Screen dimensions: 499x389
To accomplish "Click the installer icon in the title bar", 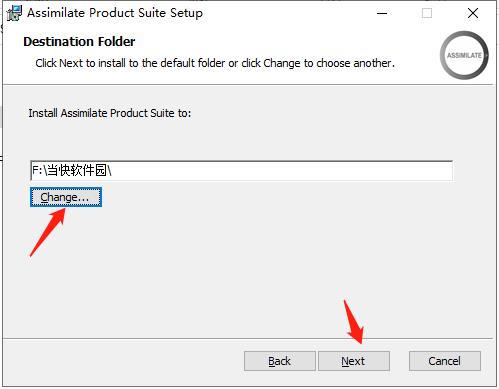I will pos(14,13).
